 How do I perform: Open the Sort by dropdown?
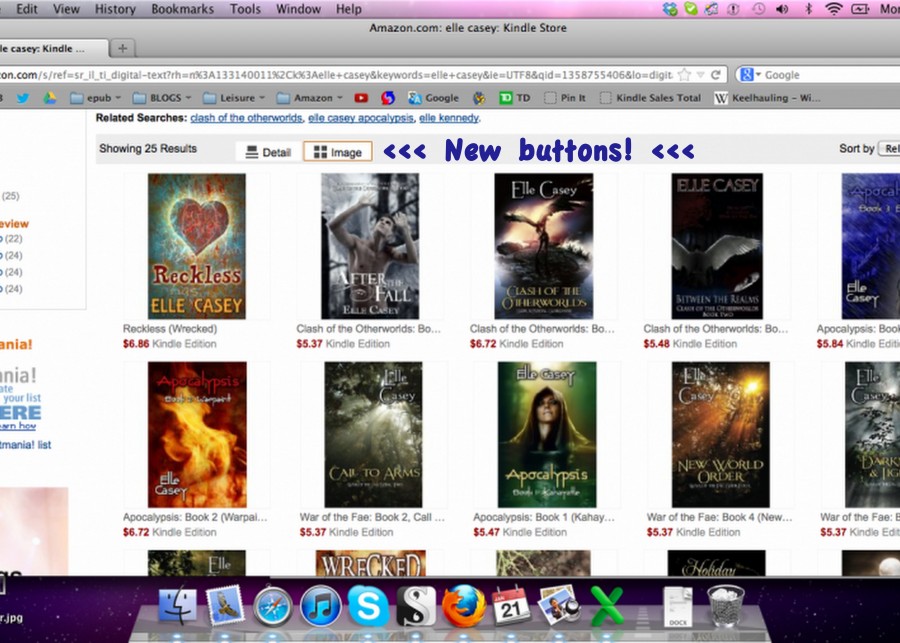click(x=890, y=149)
